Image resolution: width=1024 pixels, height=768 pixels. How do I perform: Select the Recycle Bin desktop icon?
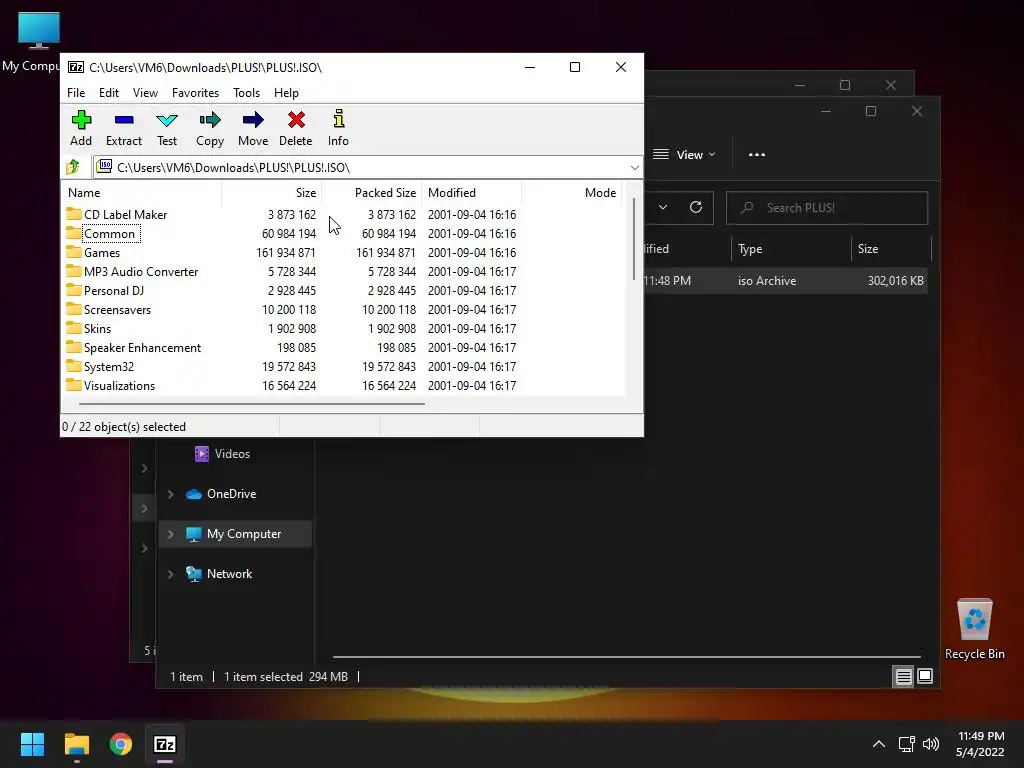point(974,629)
